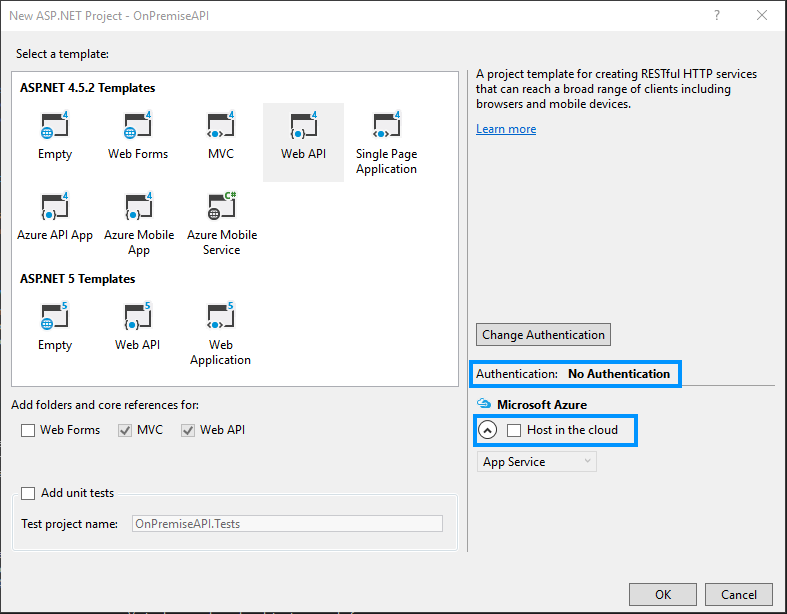Select the ASP.NET 4.5.2 Empty template
This screenshot has height=614, width=787.
(x=55, y=136)
